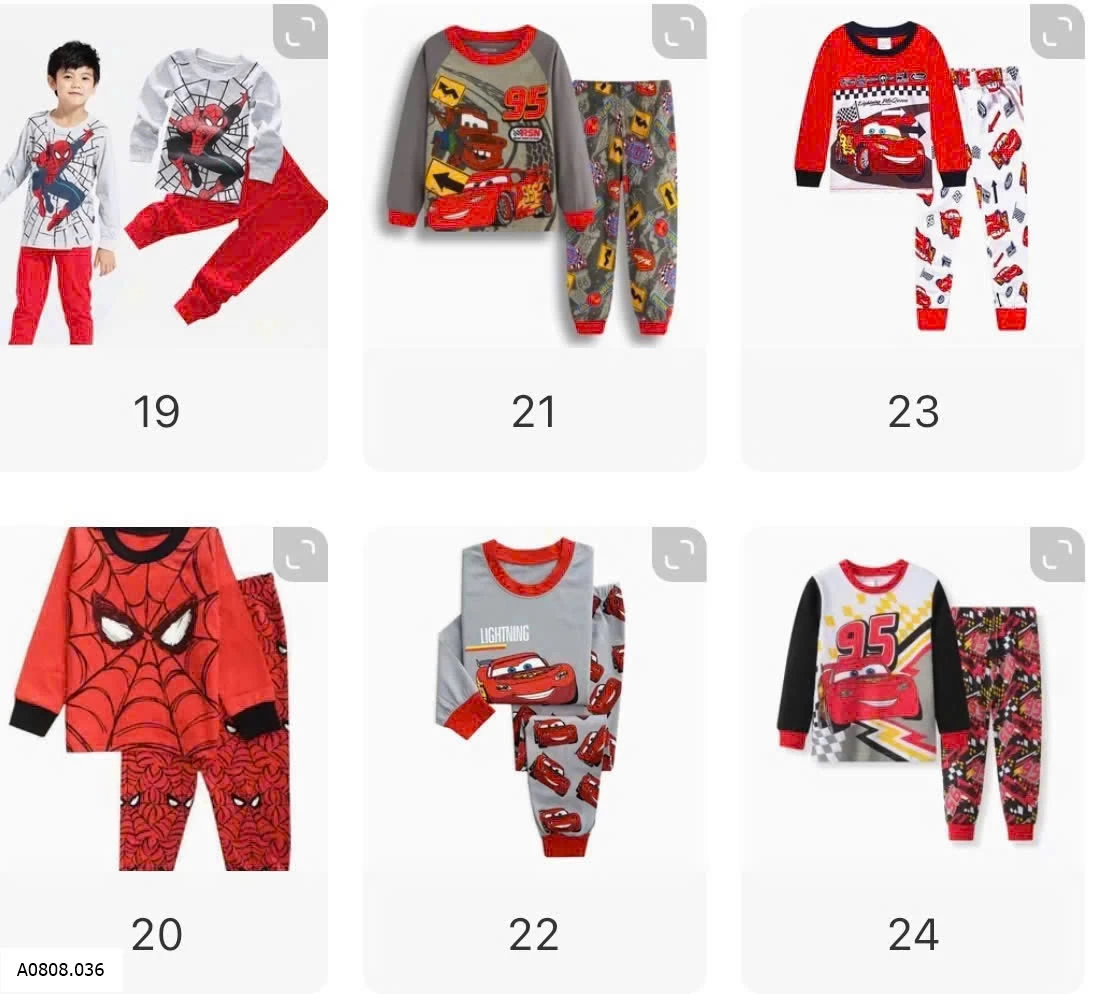Expand image of item 23 red McQueen set
Image resolution: width=1102 pixels, height=994 pixels.
pyautogui.click(x=1057, y=32)
